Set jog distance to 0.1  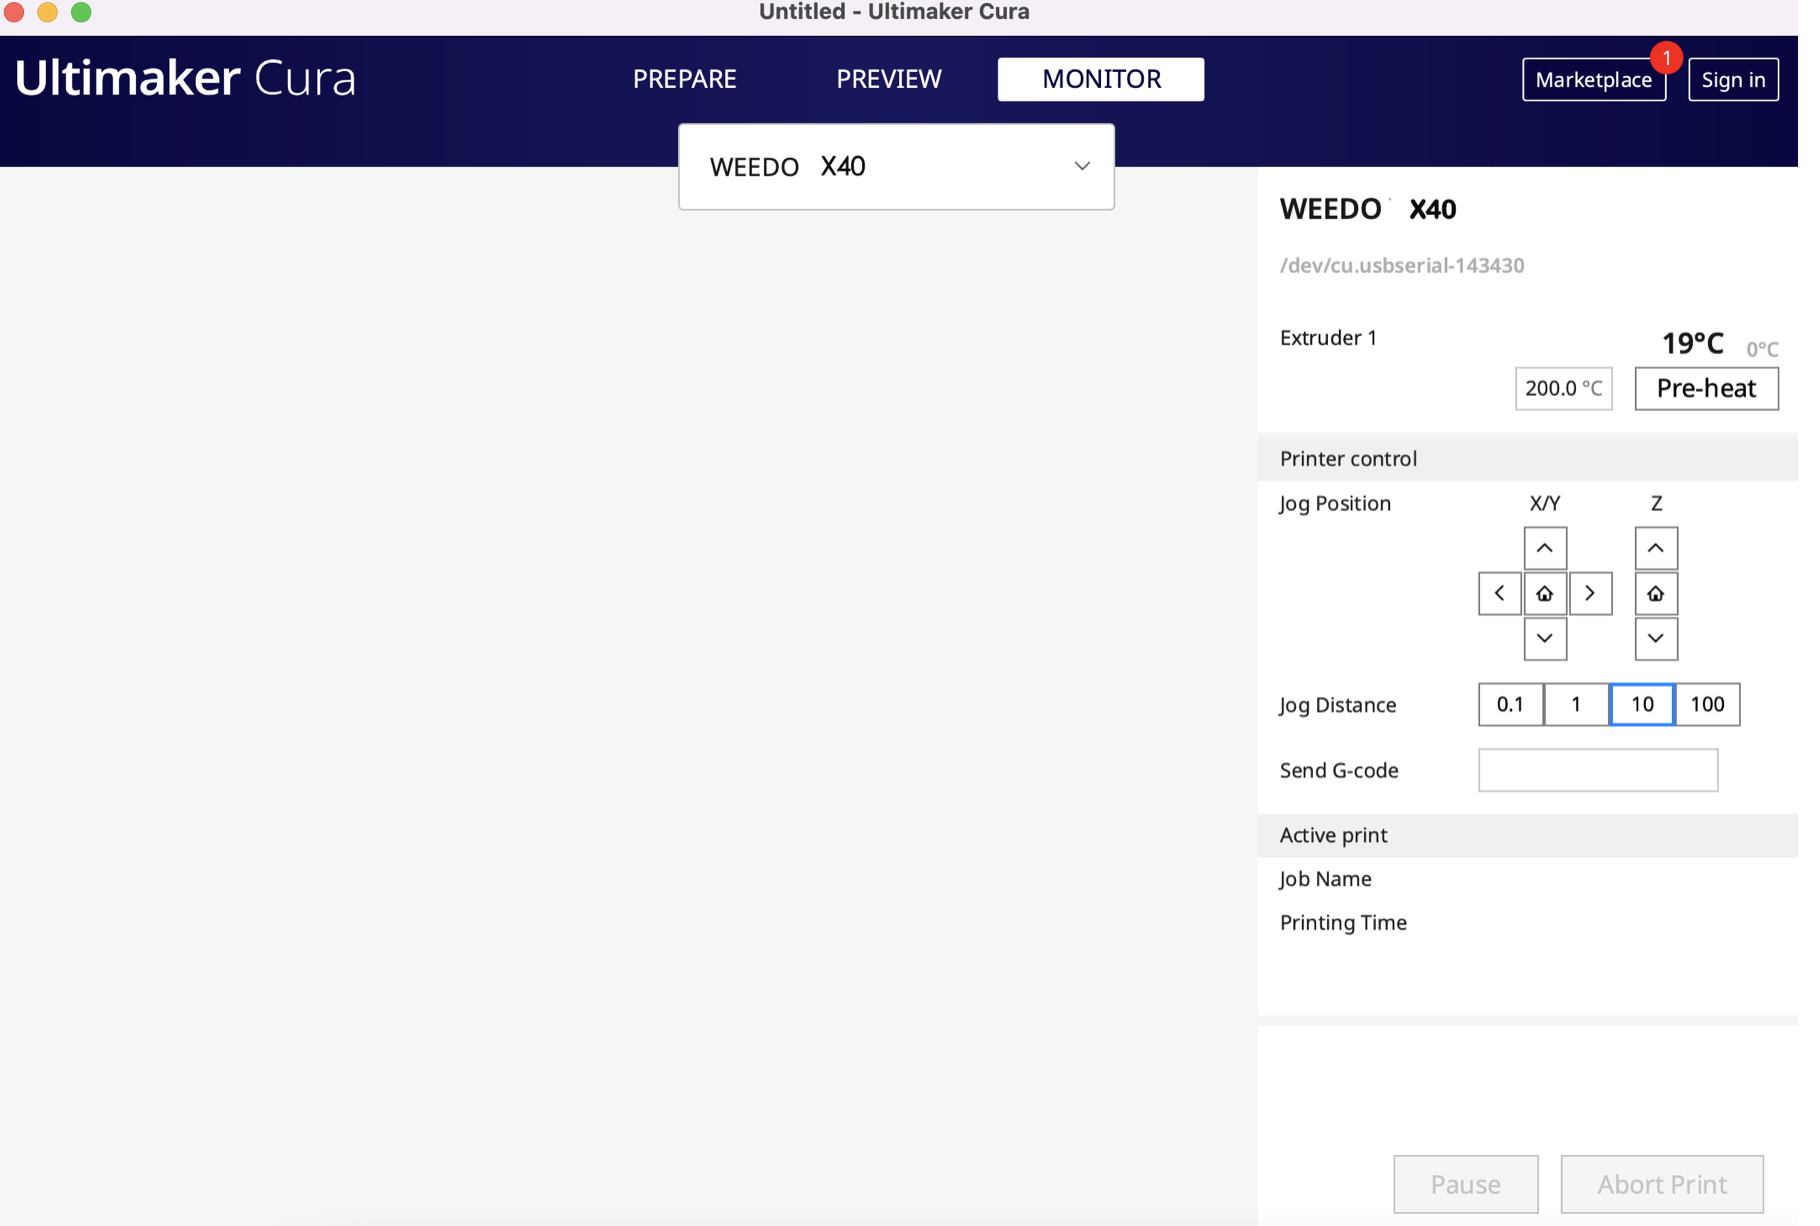(x=1510, y=704)
